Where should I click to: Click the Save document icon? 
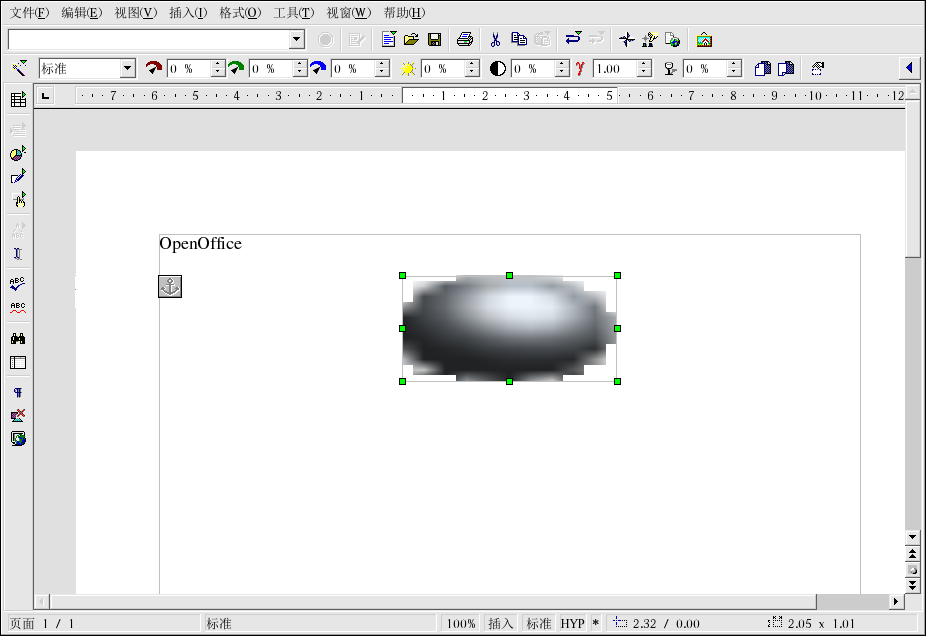(435, 40)
